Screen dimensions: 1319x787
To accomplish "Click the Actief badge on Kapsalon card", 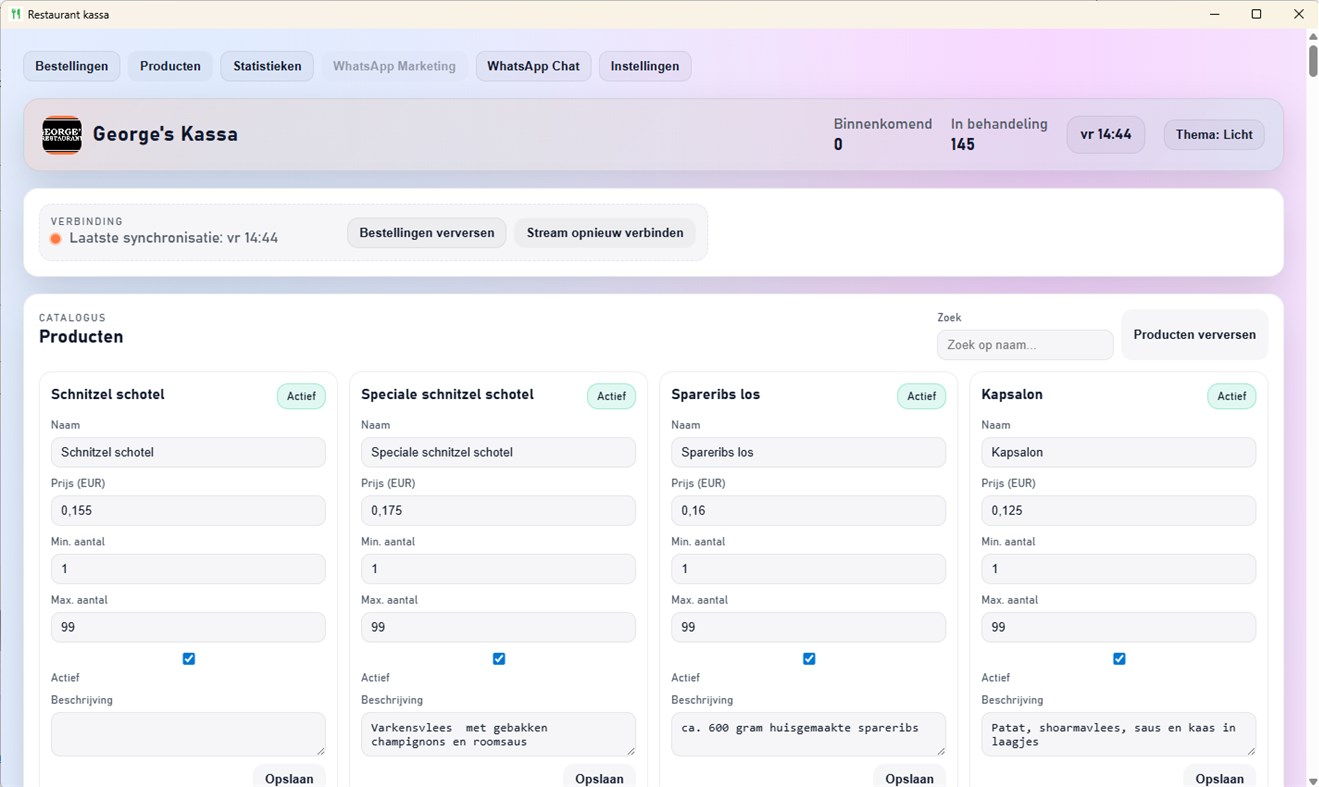I will click(x=1232, y=396).
